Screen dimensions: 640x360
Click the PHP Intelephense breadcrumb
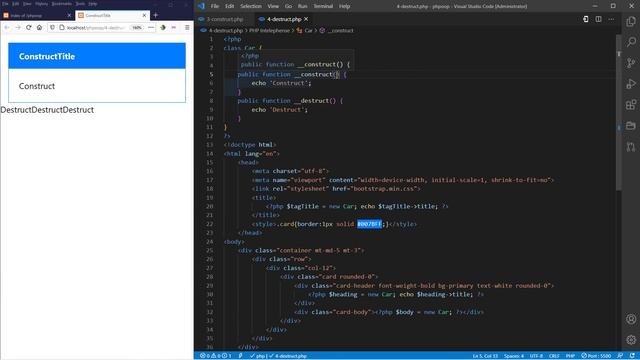tap(269, 30)
